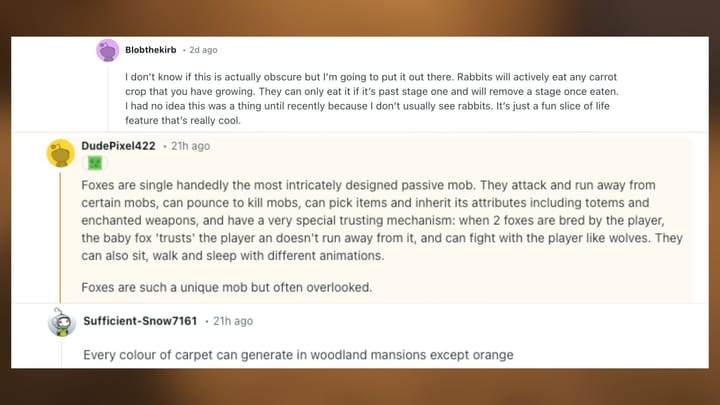Click the "21h ago" timestamp beside DudePixel422
720x405 pixels.
click(190, 146)
